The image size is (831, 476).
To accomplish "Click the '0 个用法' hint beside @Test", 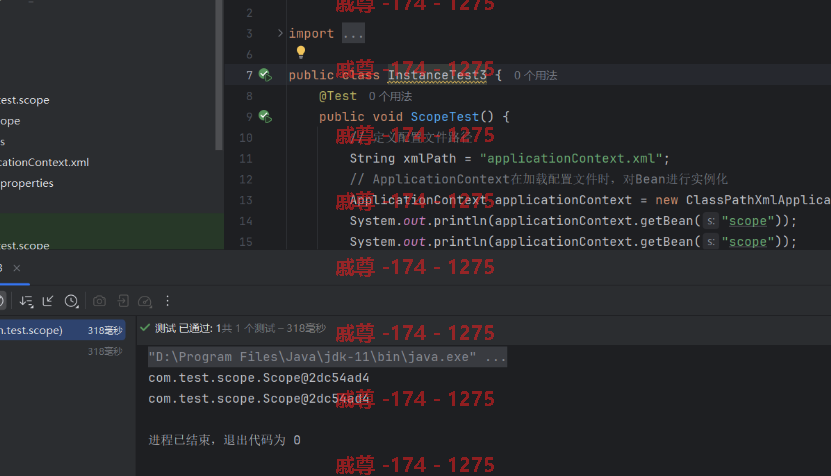I will (390, 96).
